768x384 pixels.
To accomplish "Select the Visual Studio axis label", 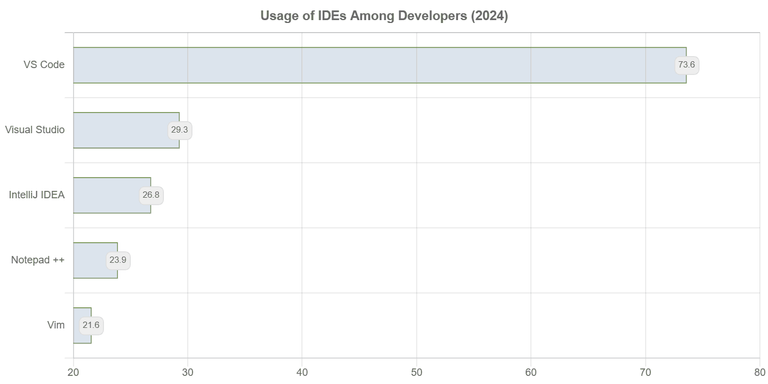I will [x=35, y=130].
